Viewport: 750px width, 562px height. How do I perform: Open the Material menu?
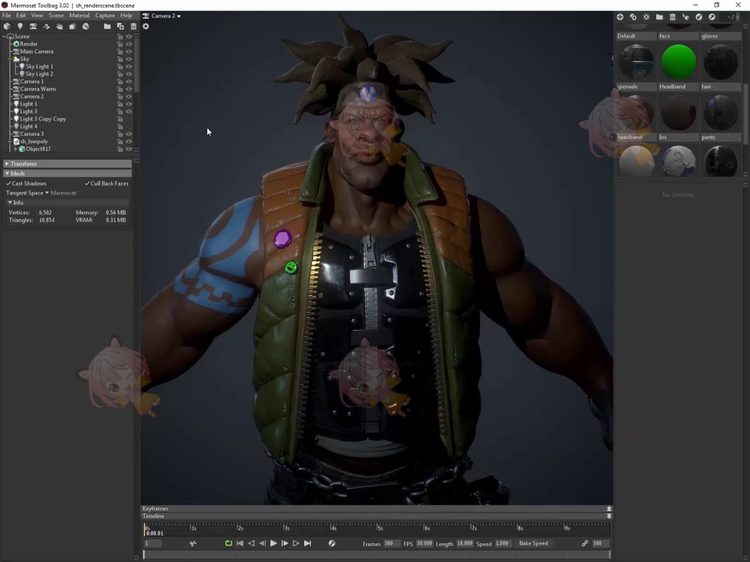coord(79,15)
